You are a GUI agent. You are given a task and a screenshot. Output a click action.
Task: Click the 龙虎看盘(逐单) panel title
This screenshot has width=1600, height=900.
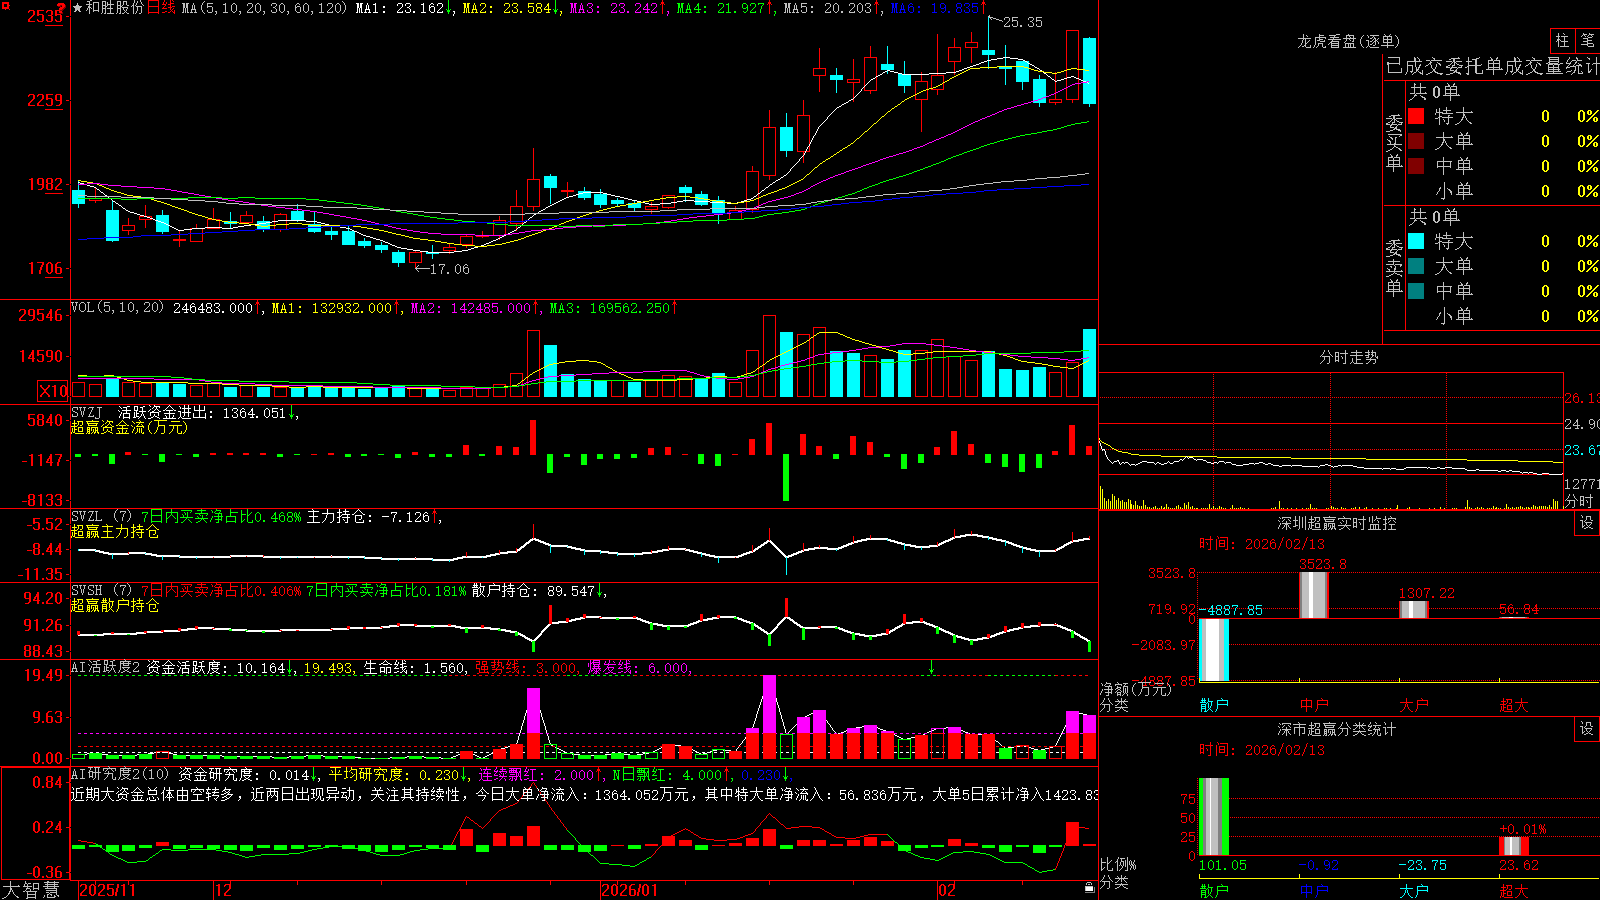1348,41
